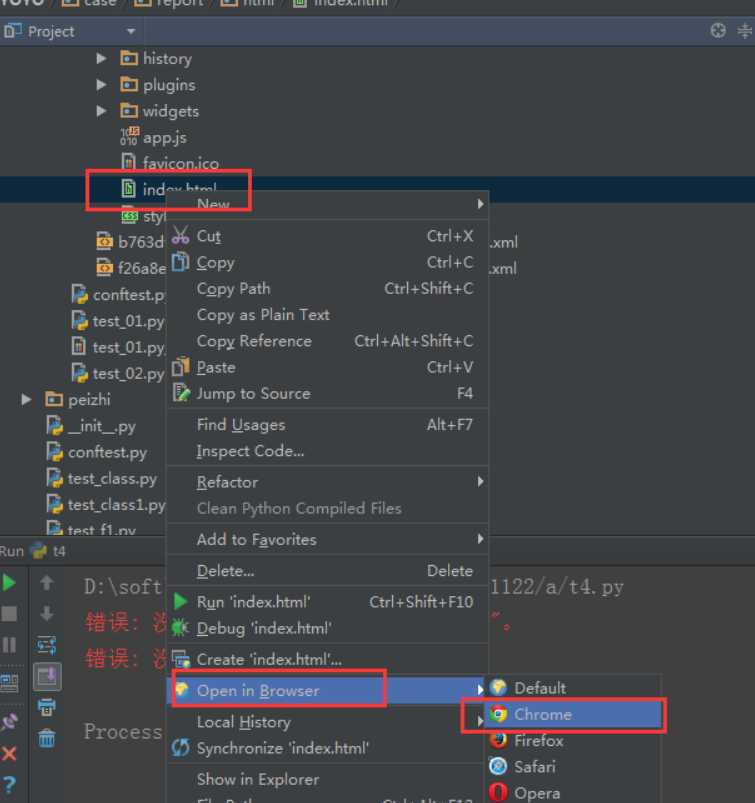Select Show in Explorer
The height and width of the screenshot is (803, 755).
tap(328, 779)
